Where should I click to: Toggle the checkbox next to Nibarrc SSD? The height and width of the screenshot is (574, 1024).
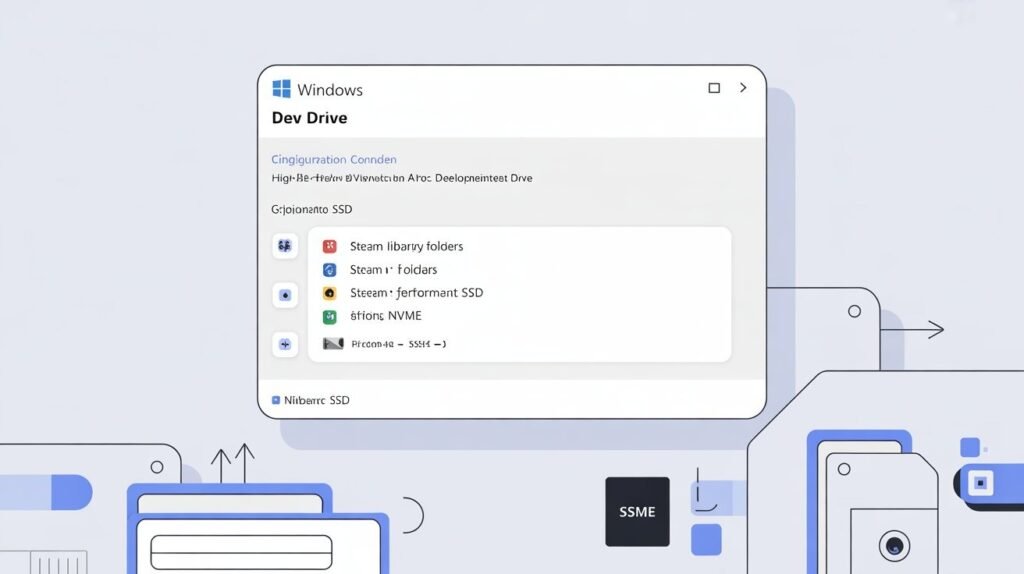click(x=275, y=400)
